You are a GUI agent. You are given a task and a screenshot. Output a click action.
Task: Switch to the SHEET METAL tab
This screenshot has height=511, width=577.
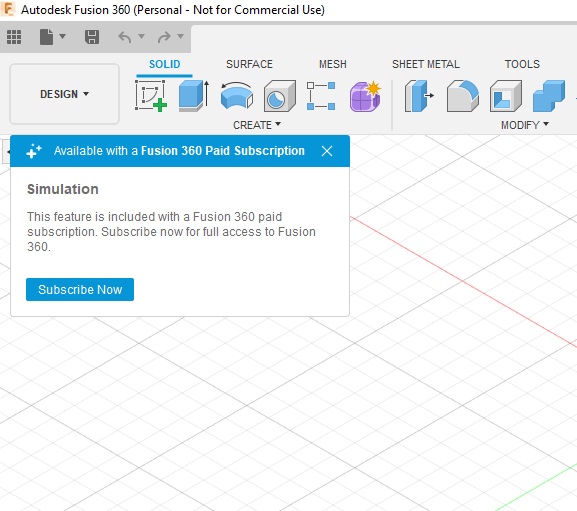pos(426,64)
